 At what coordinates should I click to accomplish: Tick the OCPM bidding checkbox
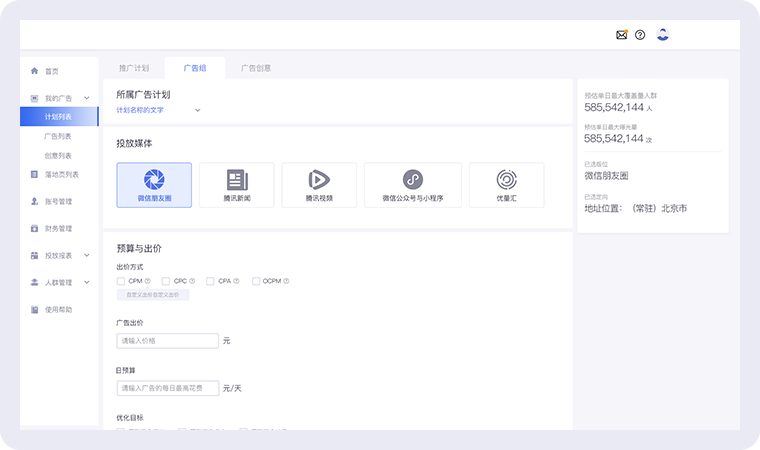click(x=256, y=281)
